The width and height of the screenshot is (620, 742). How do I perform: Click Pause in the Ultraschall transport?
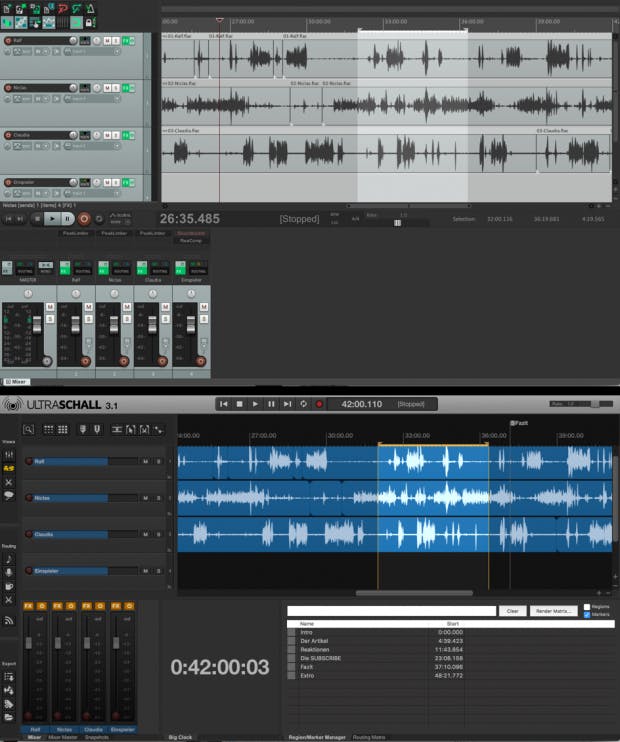(x=271, y=404)
